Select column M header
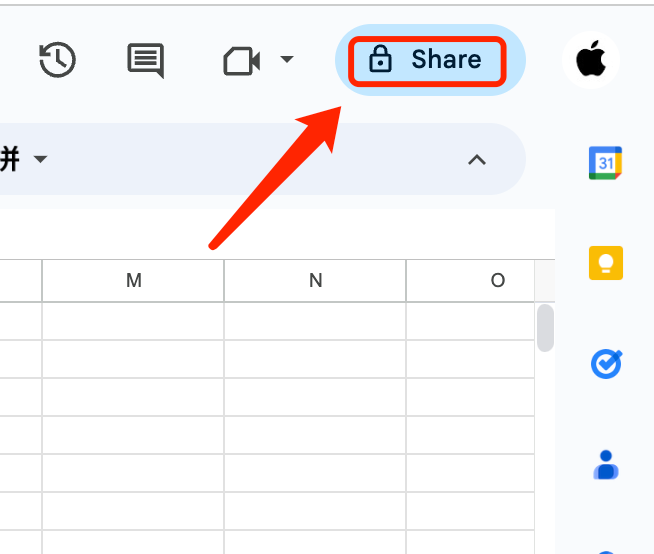The height and width of the screenshot is (554, 654). pos(133,281)
